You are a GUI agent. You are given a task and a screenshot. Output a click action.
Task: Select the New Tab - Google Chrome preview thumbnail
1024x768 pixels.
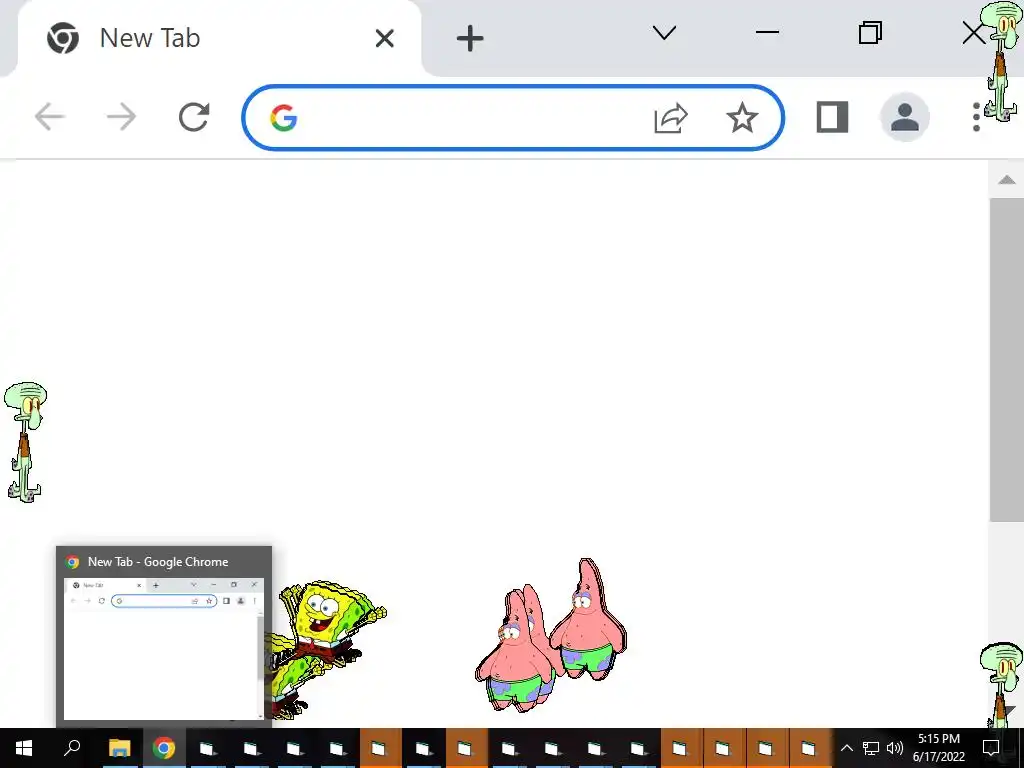(x=164, y=637)
